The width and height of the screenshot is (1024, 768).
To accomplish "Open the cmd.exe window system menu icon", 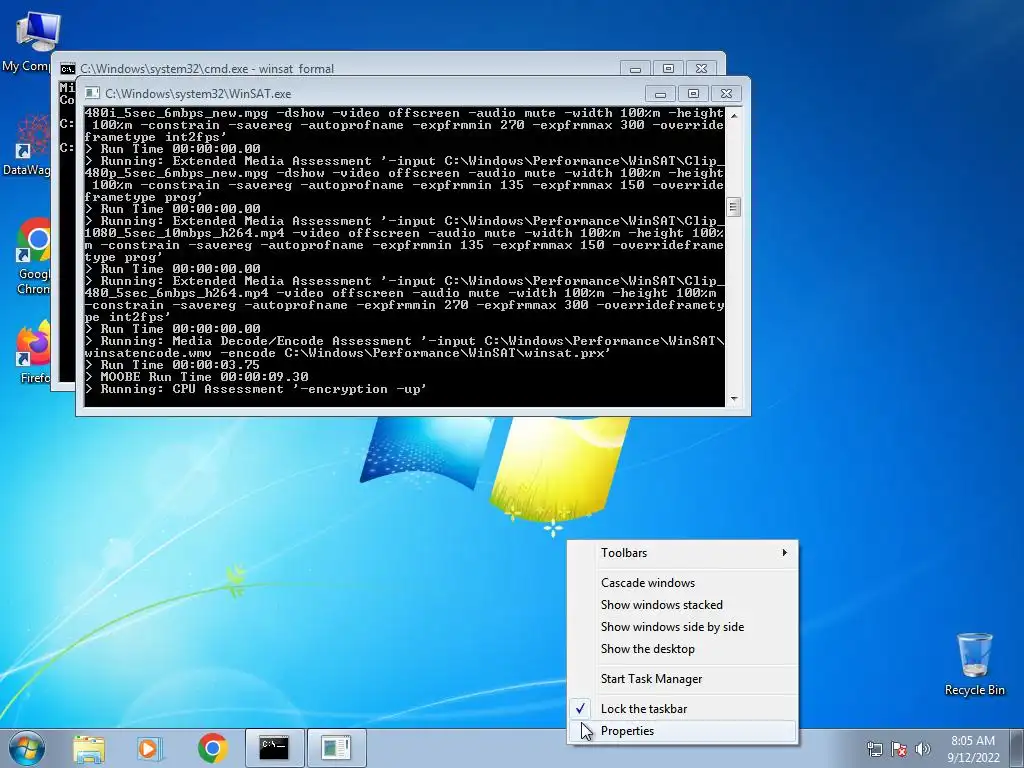I will pos(67,69).
